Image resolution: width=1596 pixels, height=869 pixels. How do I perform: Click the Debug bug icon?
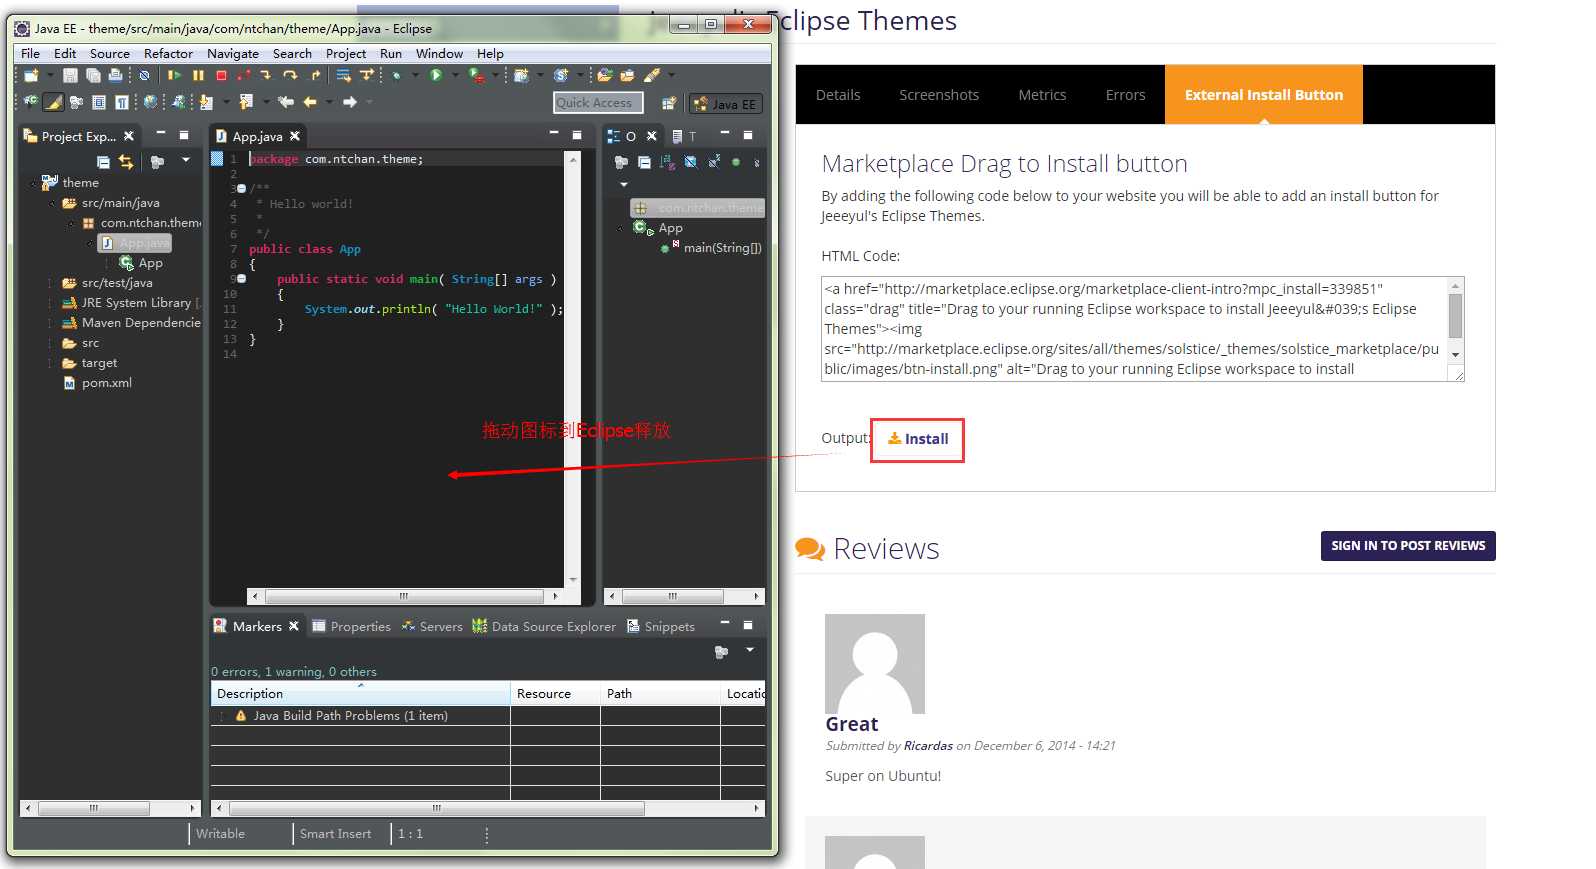[396, 75]
